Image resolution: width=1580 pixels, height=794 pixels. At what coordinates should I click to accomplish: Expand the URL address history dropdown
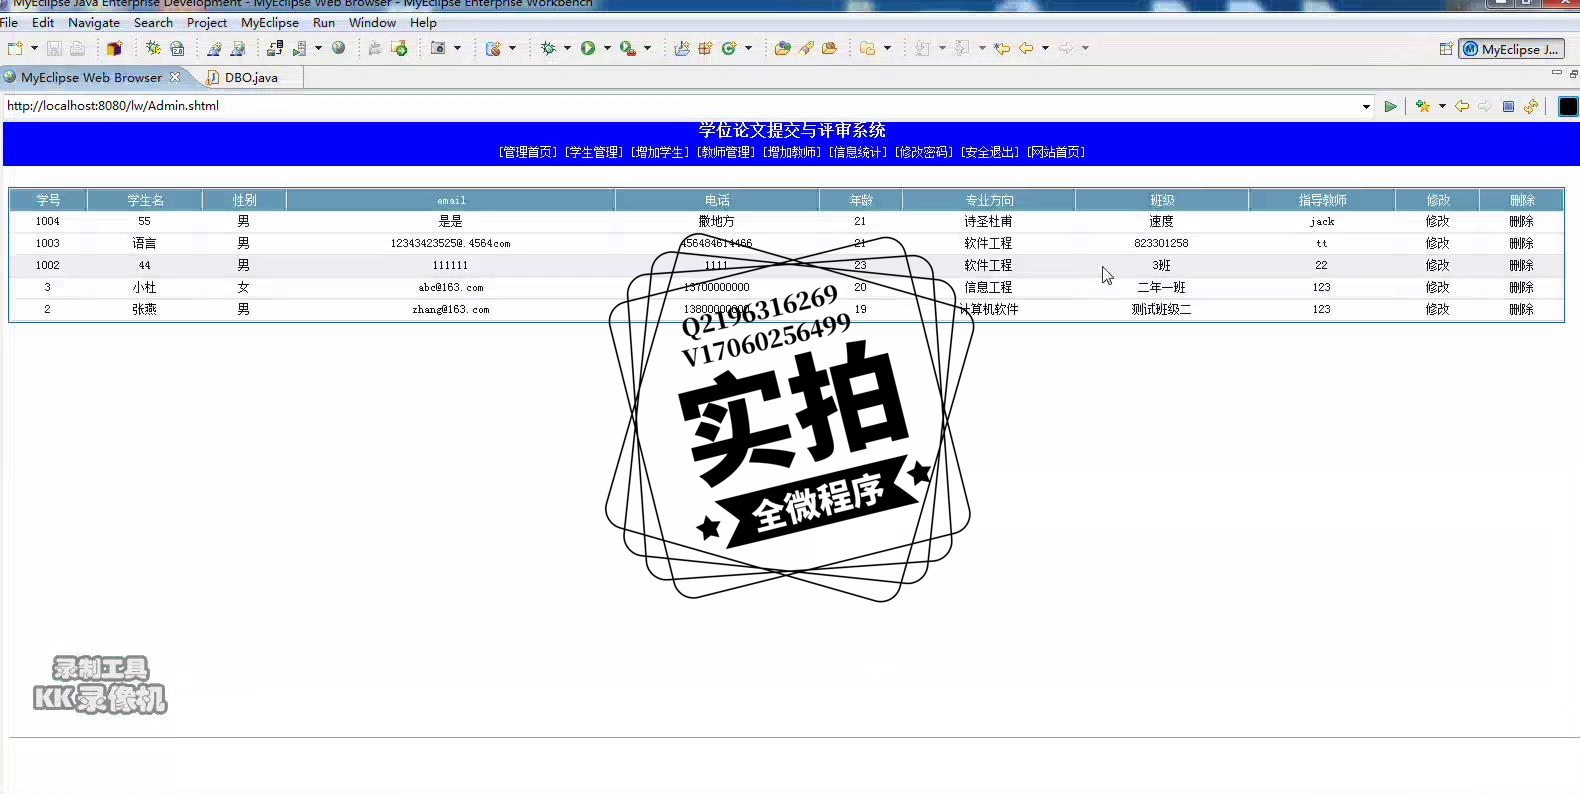click(1366, 106)
